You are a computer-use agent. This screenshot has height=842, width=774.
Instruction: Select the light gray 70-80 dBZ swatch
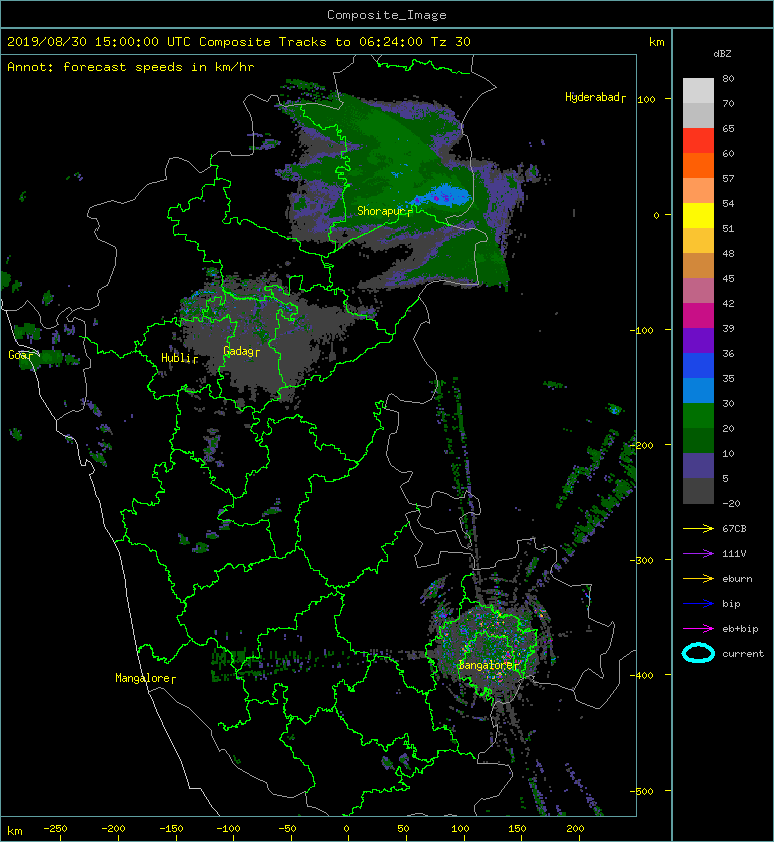tap(698, 91)
